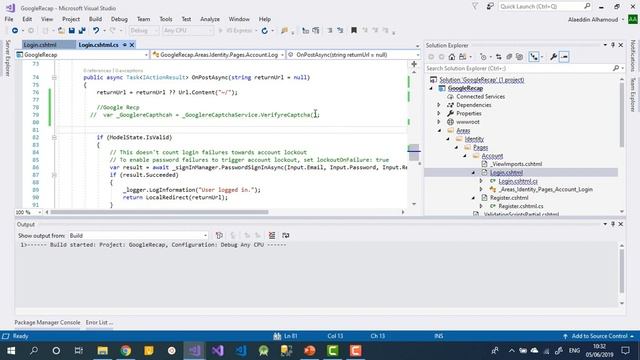Open the Edit menu
The image size is (640, 360).
[x=27, y=19]
